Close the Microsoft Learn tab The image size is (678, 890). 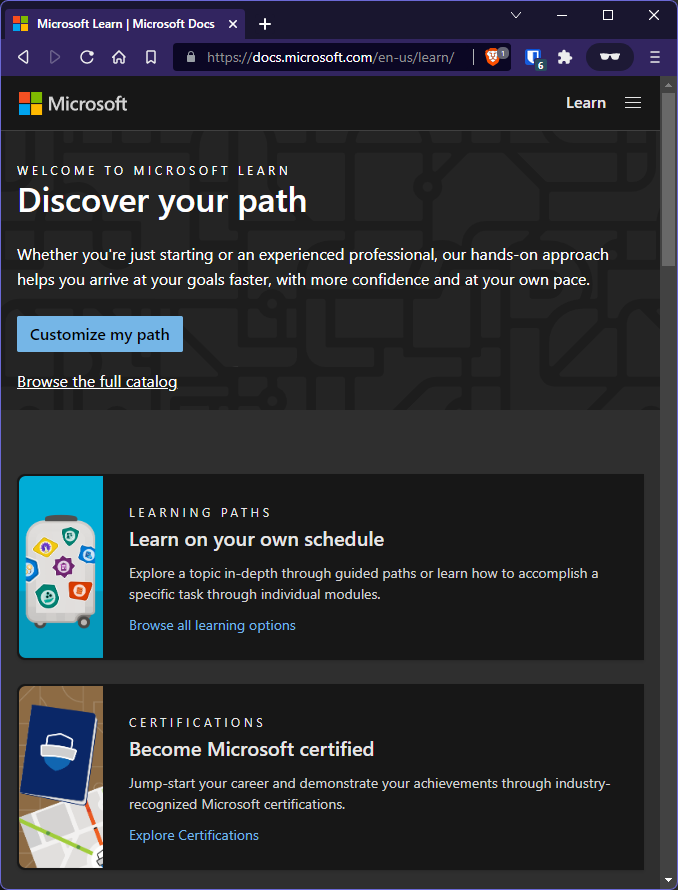pos(233,24)
